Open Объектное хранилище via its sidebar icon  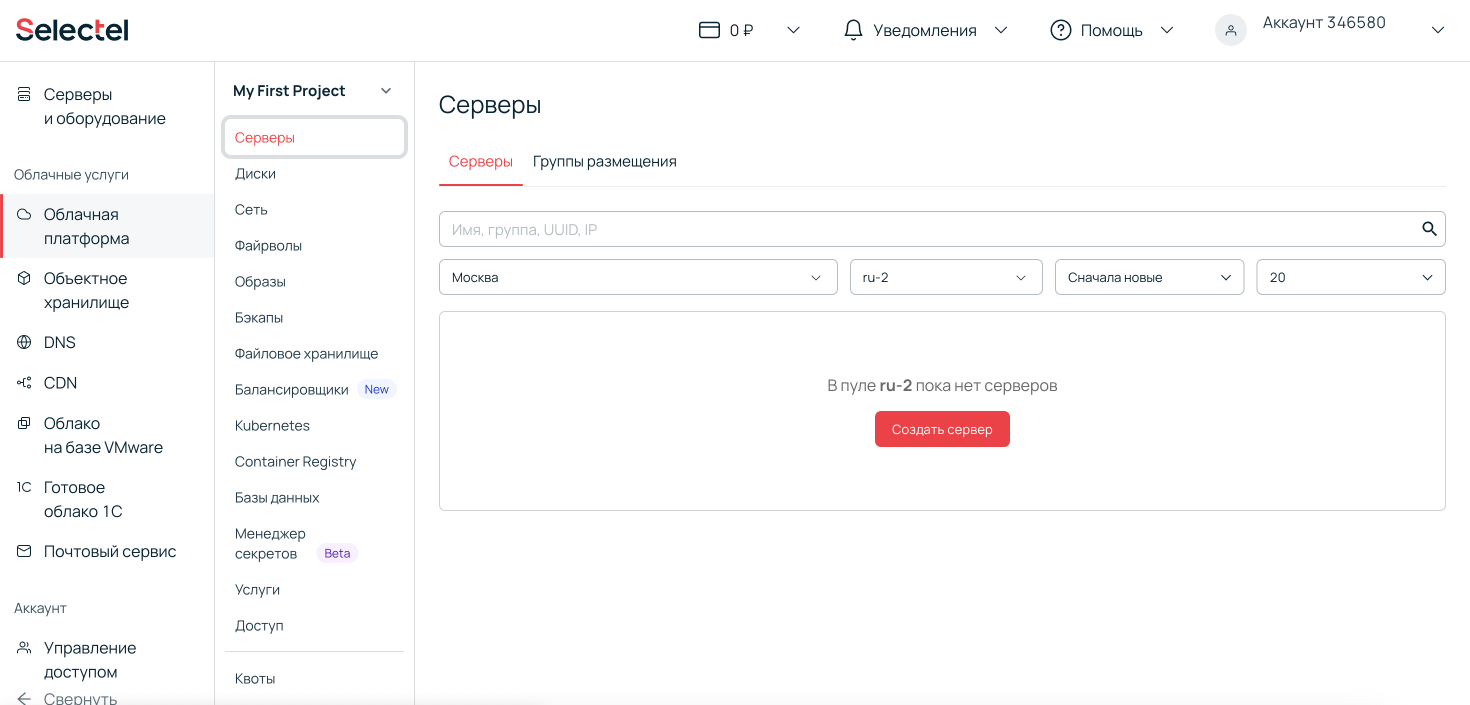[x=22, y=278]
